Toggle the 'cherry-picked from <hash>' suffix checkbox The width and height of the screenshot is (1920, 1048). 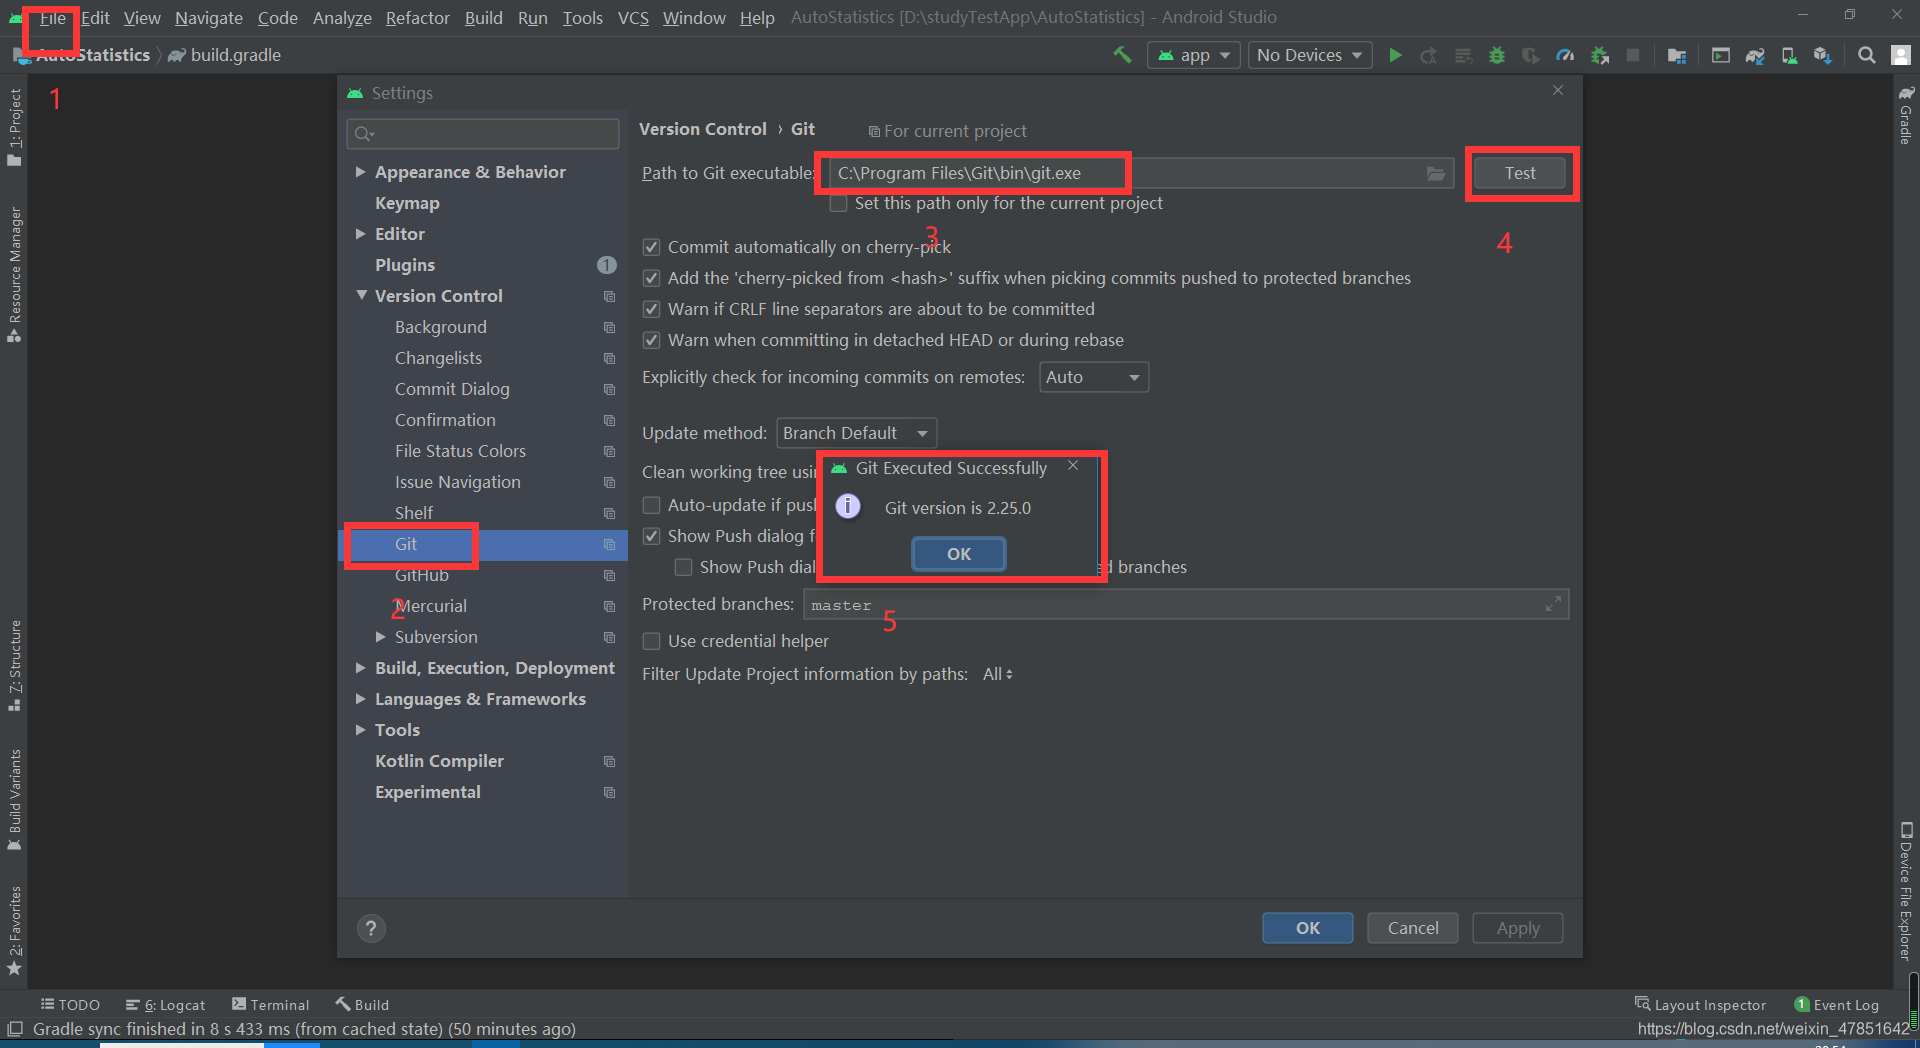[x=651, y=278]
